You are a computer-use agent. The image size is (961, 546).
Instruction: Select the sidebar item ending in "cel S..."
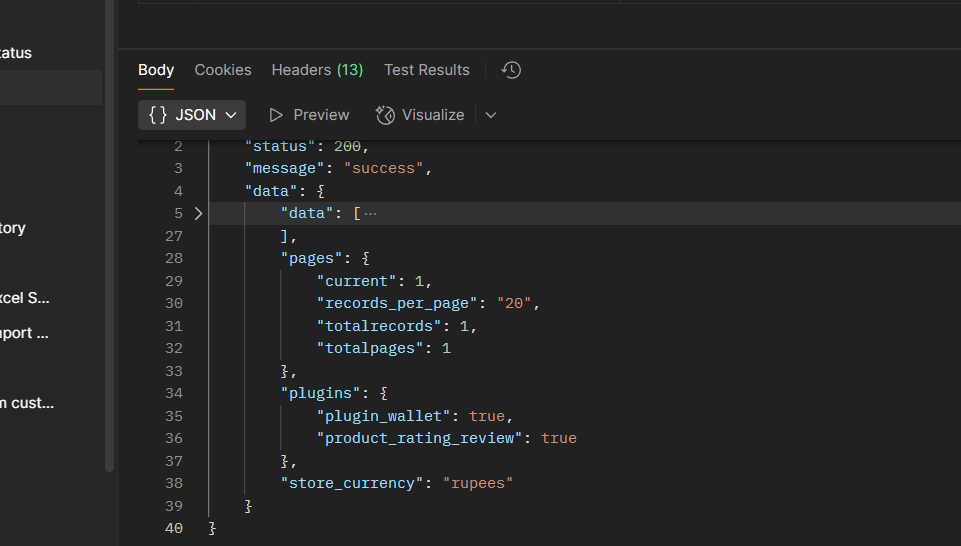(x=25, y=298)
